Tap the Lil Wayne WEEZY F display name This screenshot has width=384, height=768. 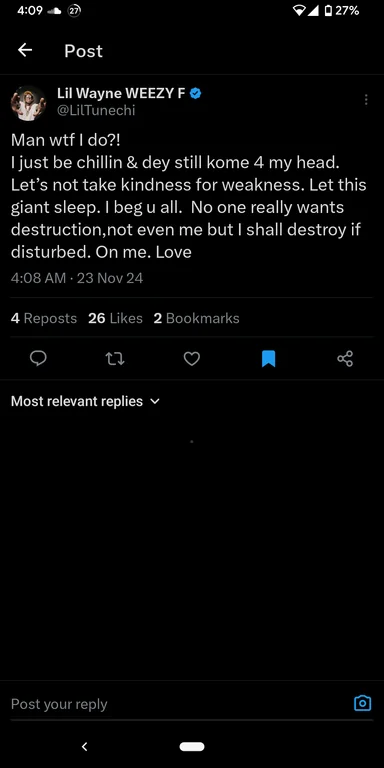click(x=121, y=93)
